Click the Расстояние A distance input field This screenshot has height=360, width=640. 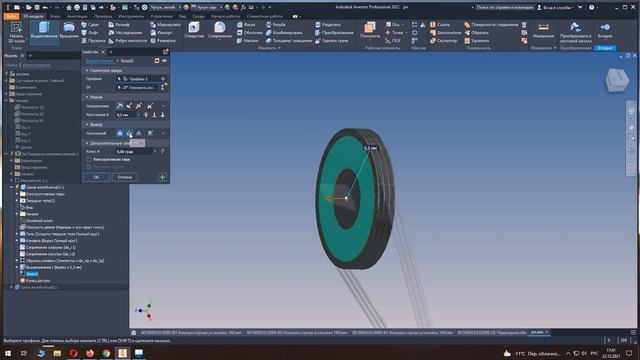pyautogui.click(x=126, y=115)
